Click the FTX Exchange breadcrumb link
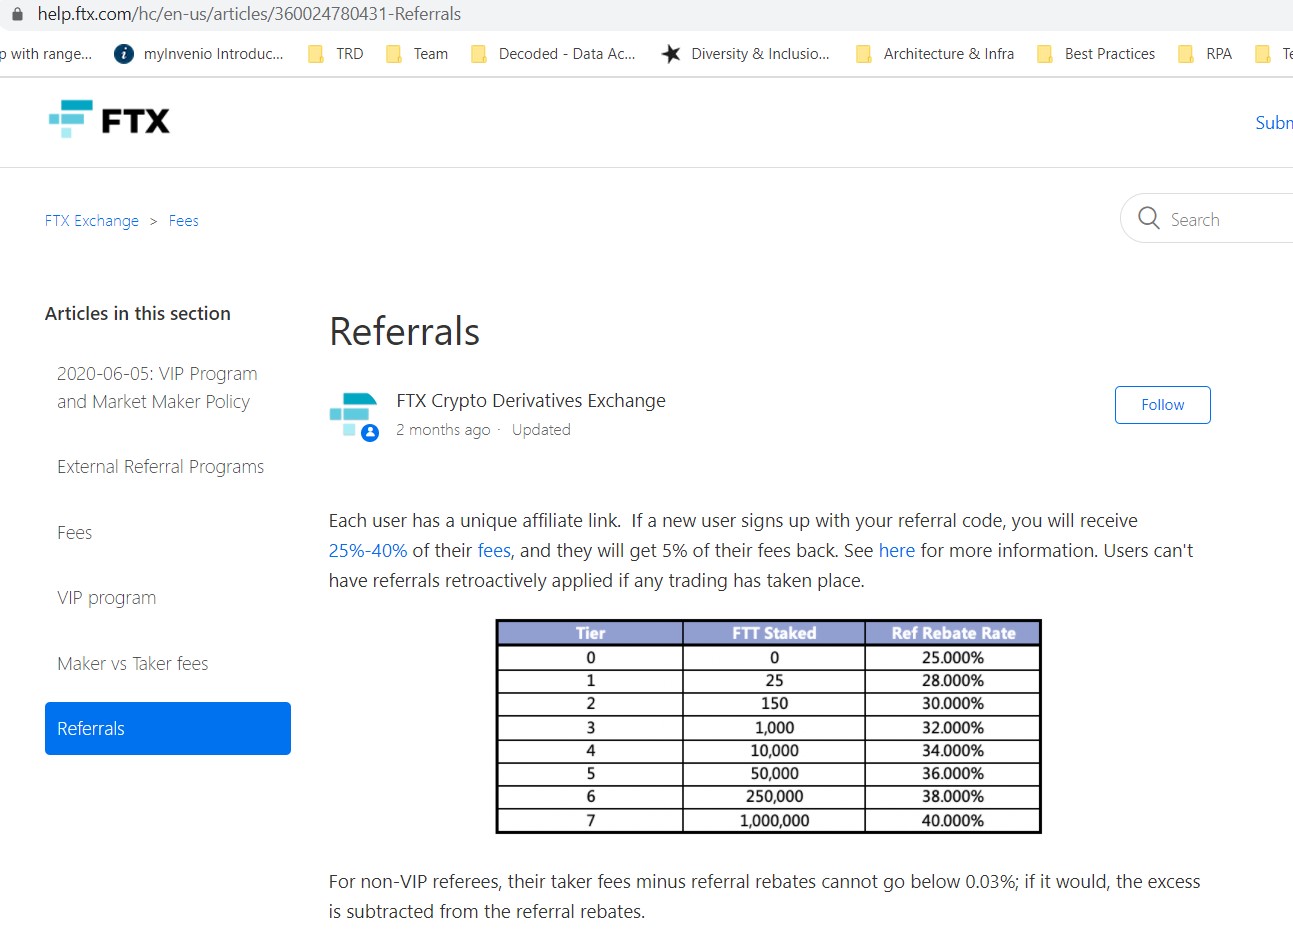The height and width of the screenshot is (943, 1293). pos(92,221)
